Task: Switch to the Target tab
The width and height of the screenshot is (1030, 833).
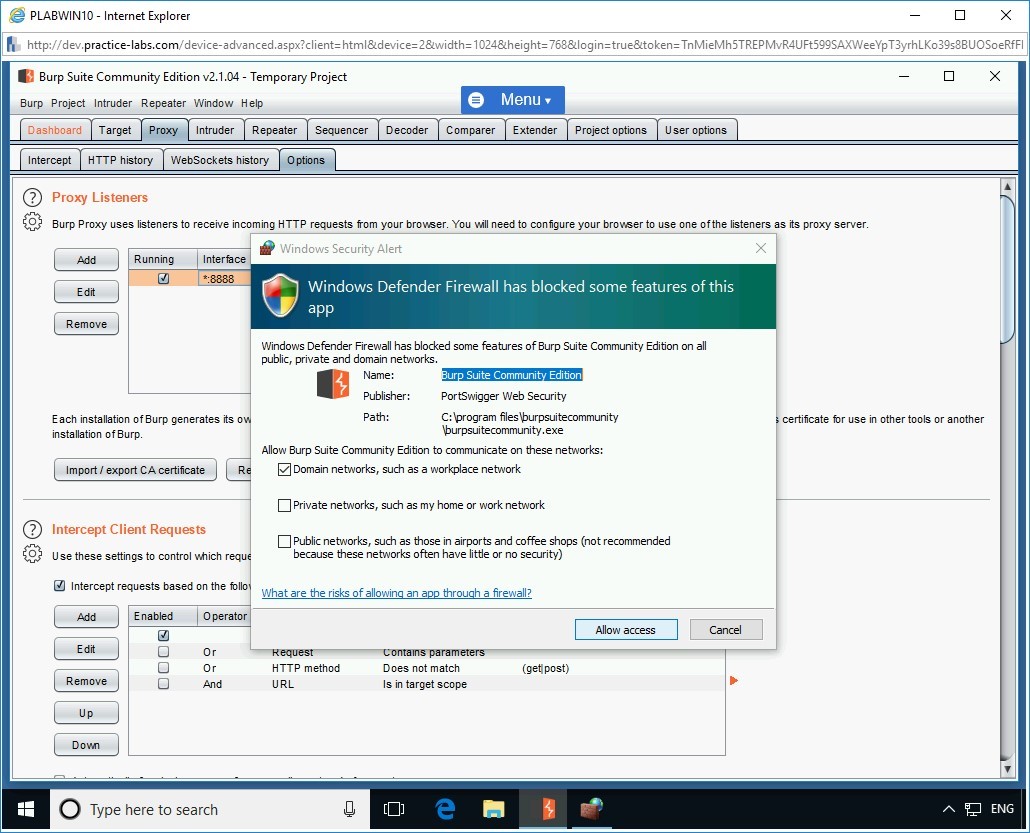Action: 115,129
